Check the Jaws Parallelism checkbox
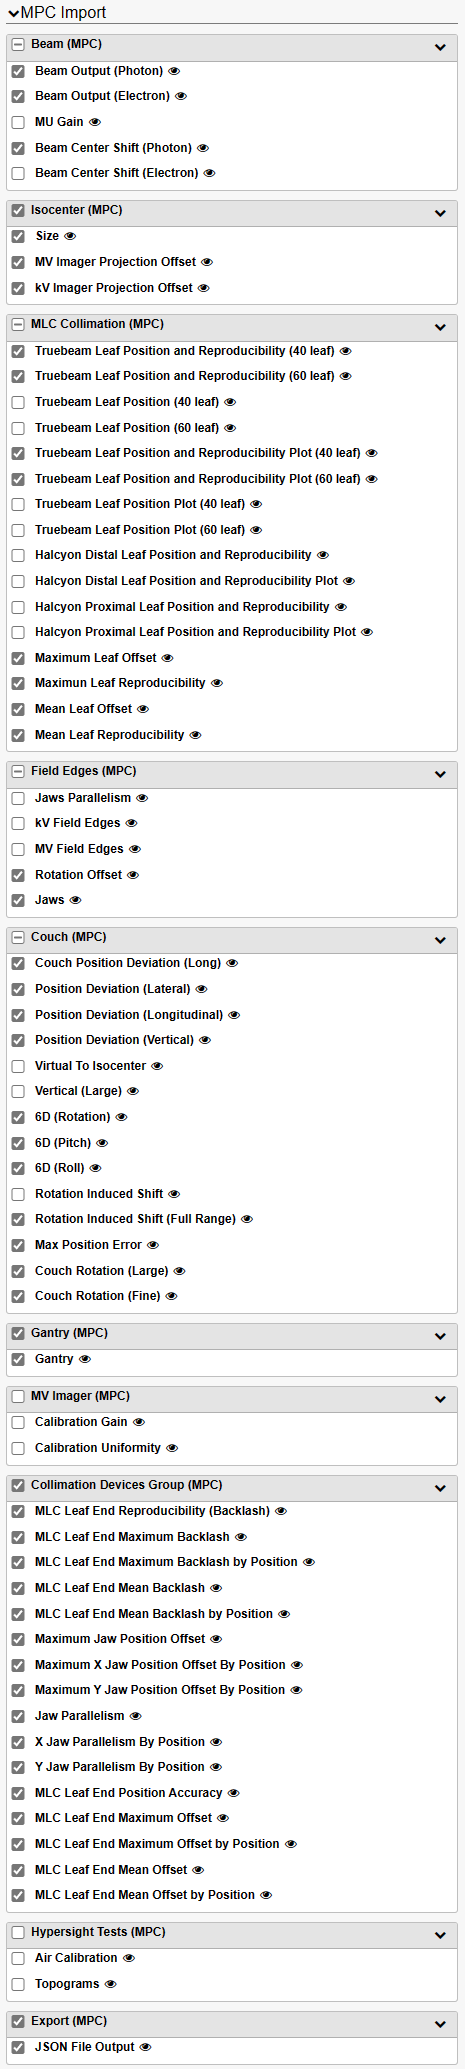 18,798
